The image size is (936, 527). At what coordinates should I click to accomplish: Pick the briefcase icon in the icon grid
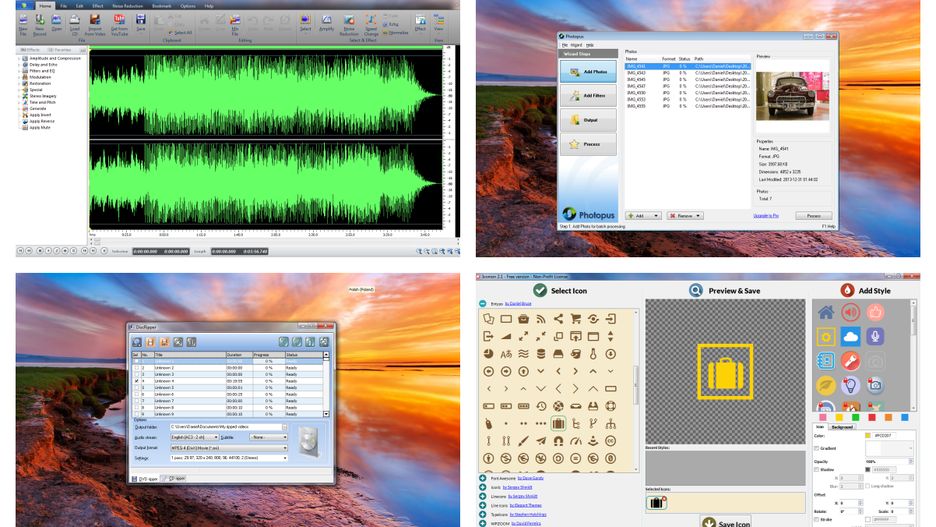coord(557,422)
